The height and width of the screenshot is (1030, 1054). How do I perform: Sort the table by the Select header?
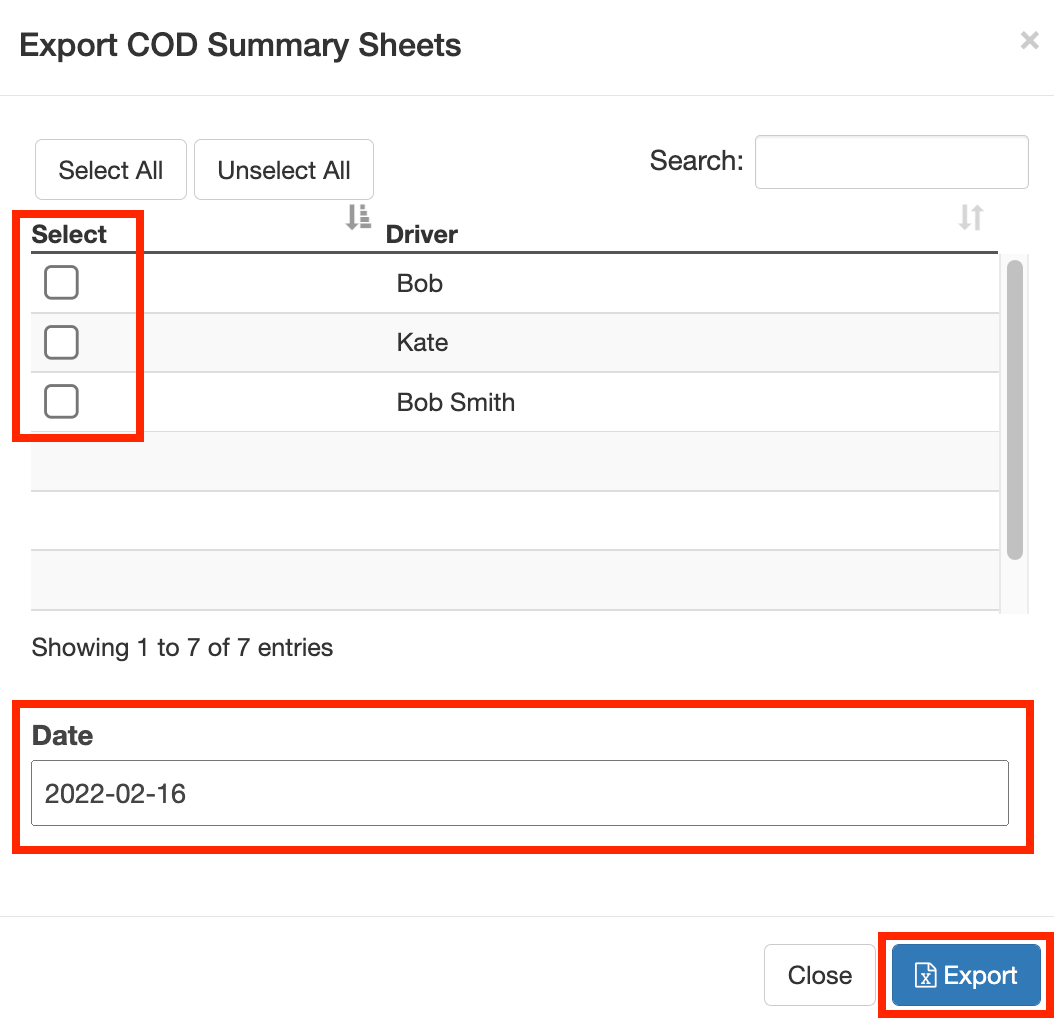pyautogui.click(x=69, y=234)
